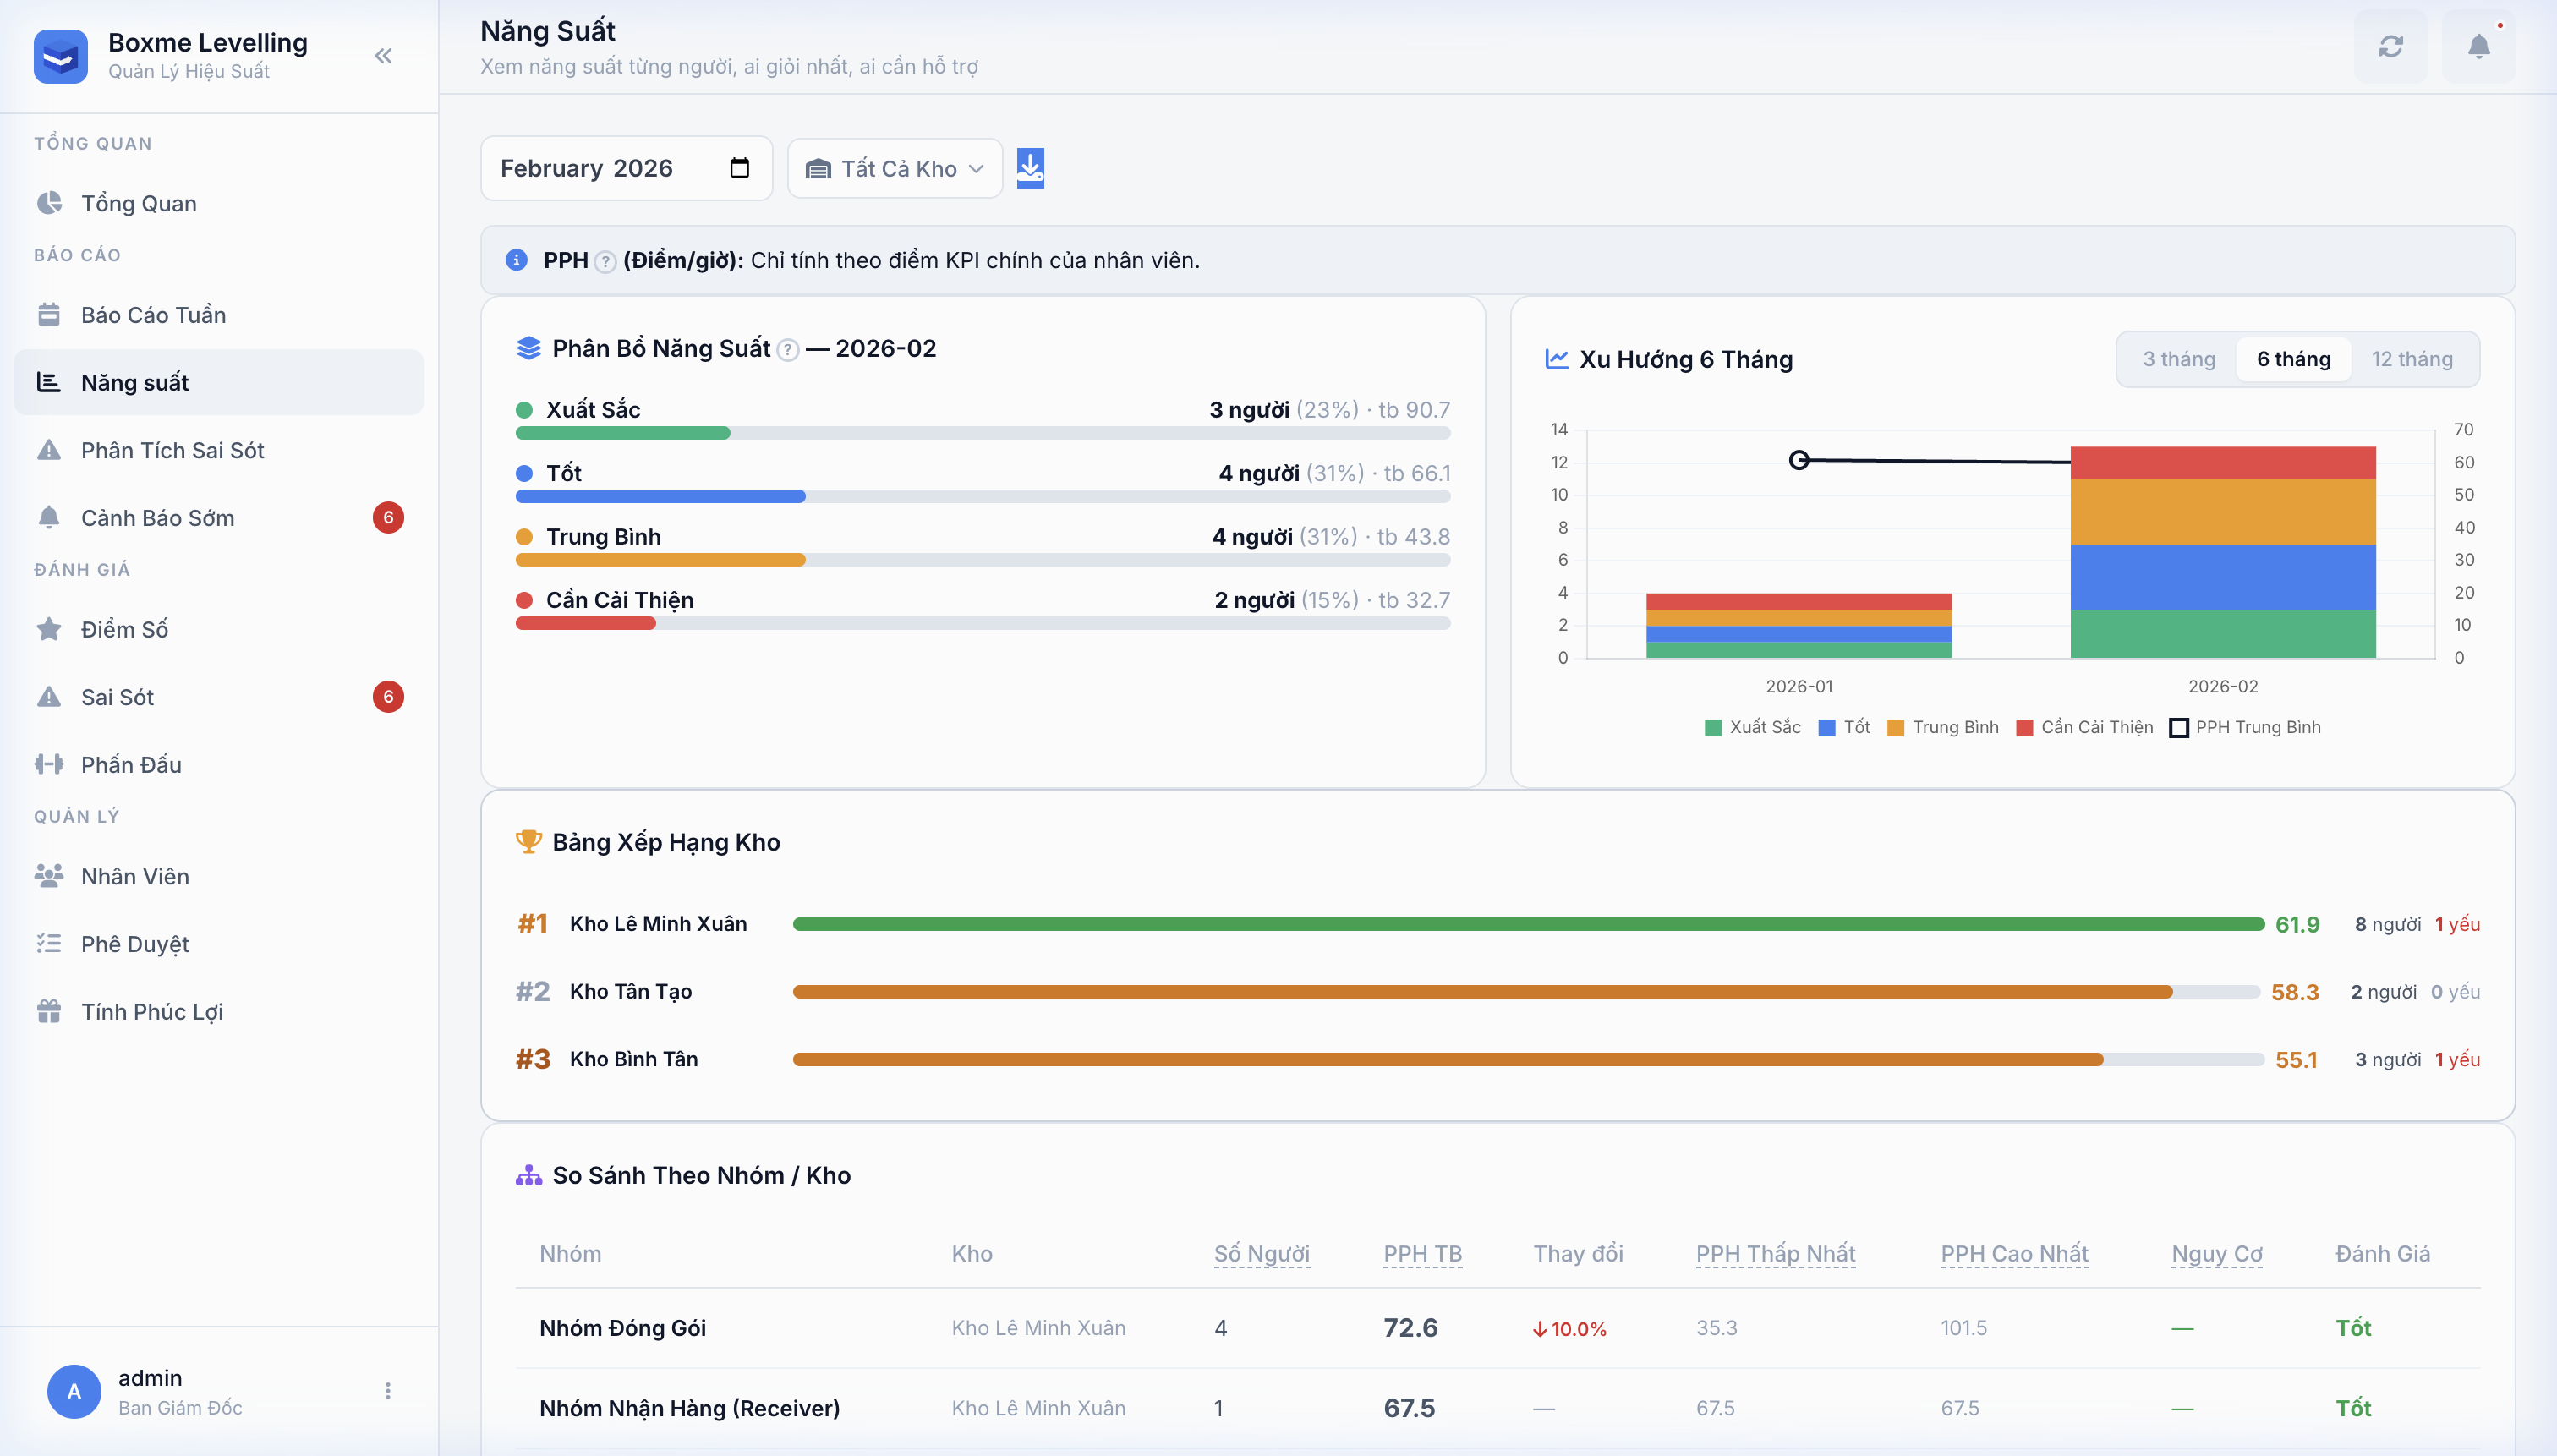Click Kho Lê Minh Xuân green progress bar
The image size is (2557, 1456).
[x=1527, y=924]
